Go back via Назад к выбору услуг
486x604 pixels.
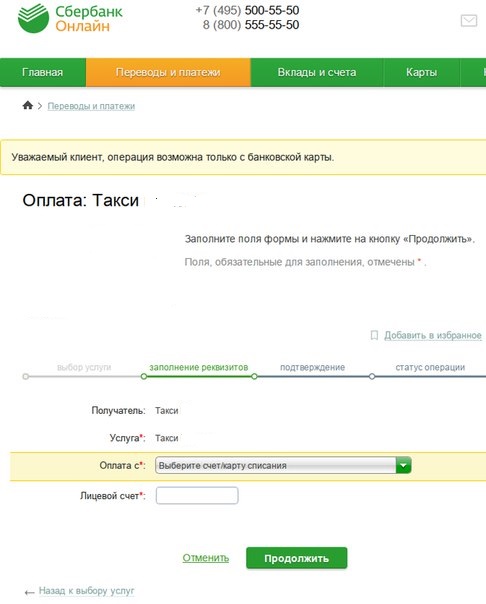pos(87,591)
